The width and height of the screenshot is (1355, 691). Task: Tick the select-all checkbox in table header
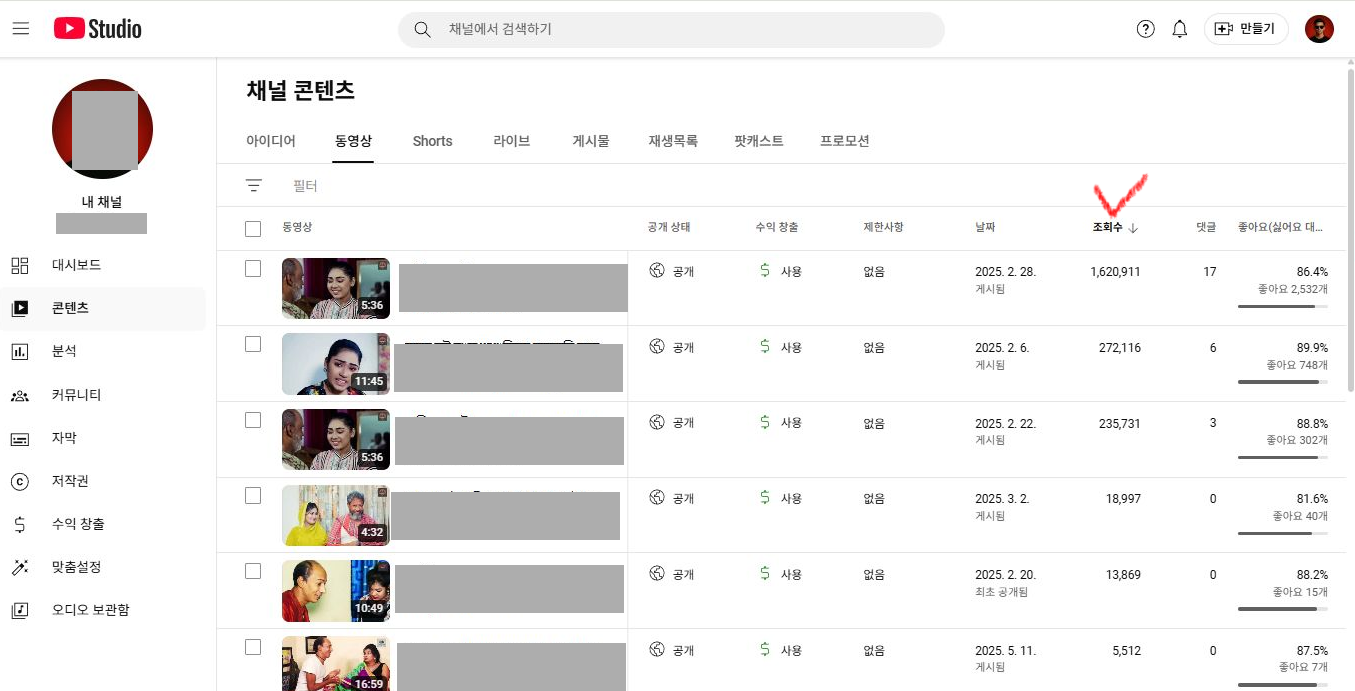(x=253, y=229)
